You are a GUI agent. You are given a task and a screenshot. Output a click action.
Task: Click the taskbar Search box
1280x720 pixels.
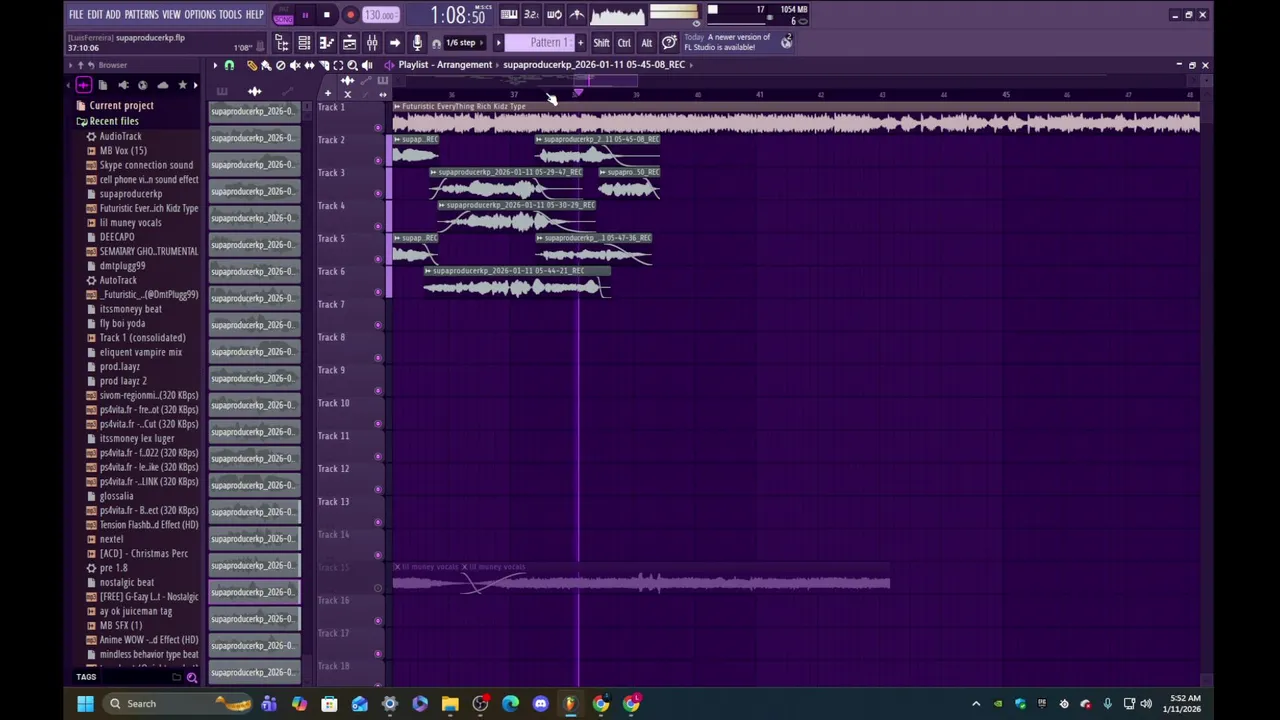[178, 703]
